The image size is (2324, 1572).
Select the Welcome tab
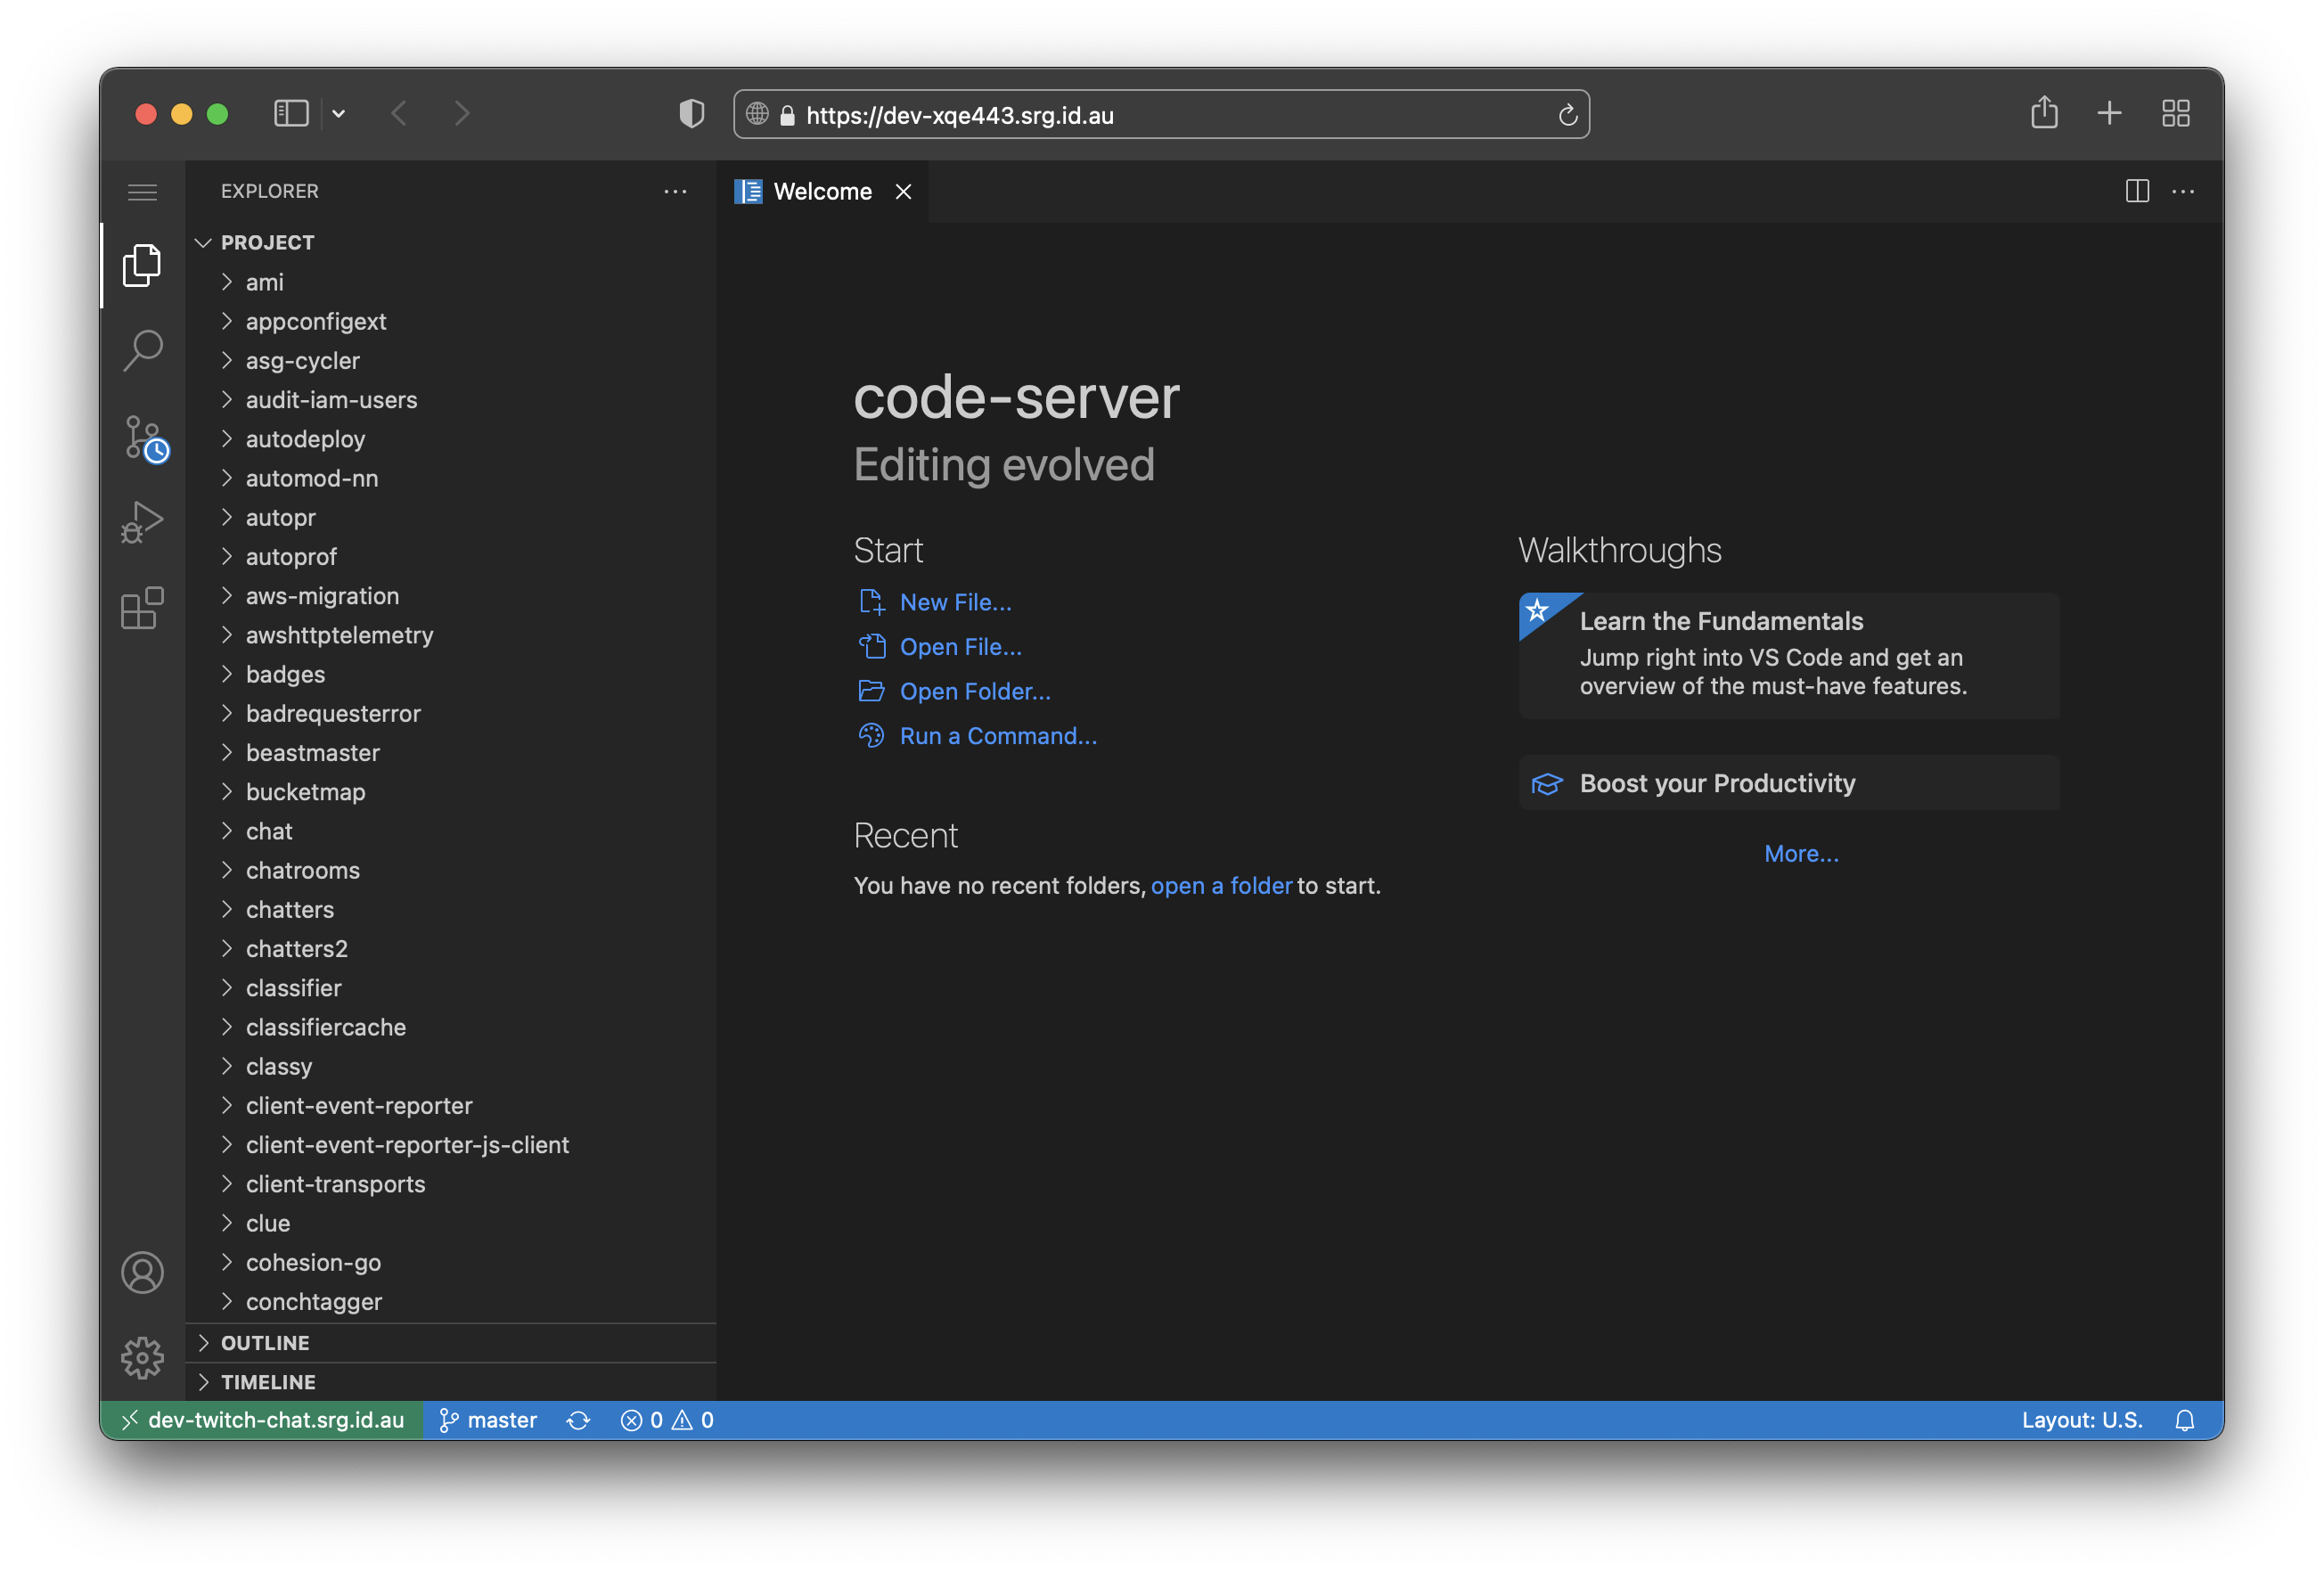click(820, 191)
